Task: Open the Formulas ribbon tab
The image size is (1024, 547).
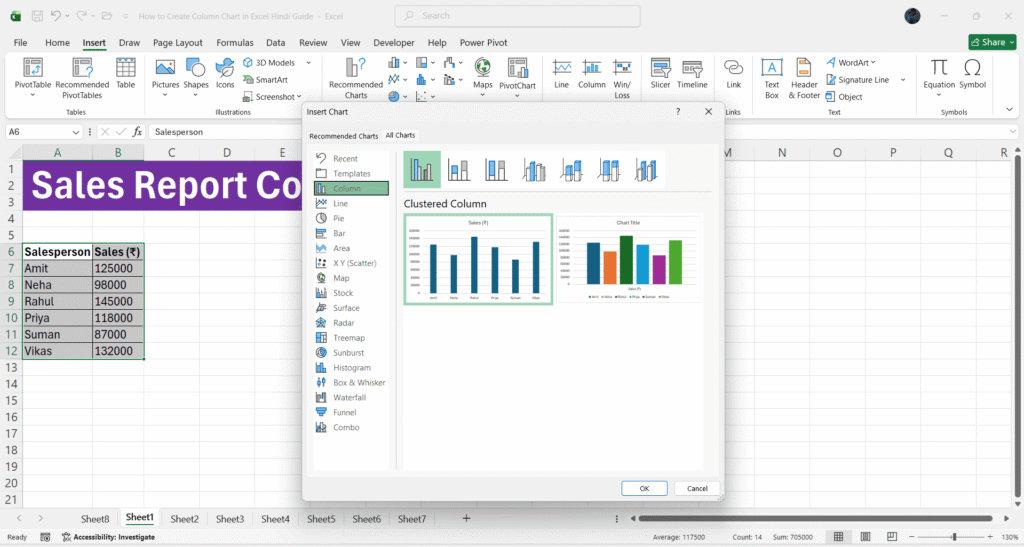Action: pyautogui.click(x=234, y=42)
